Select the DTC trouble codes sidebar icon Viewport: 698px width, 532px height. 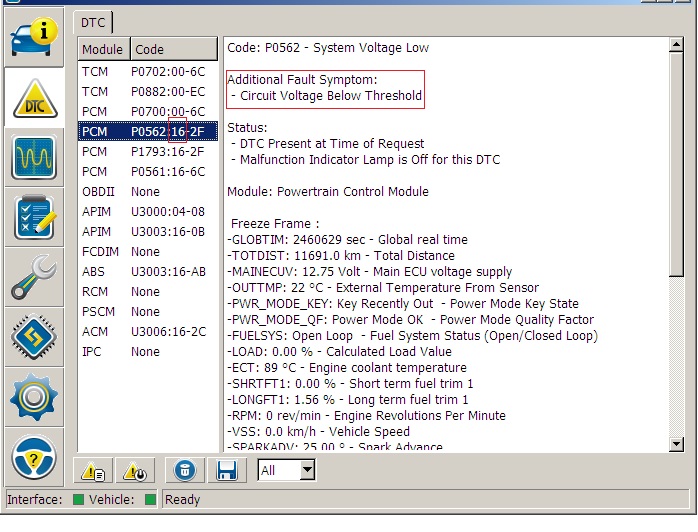(x=34, y=98)
